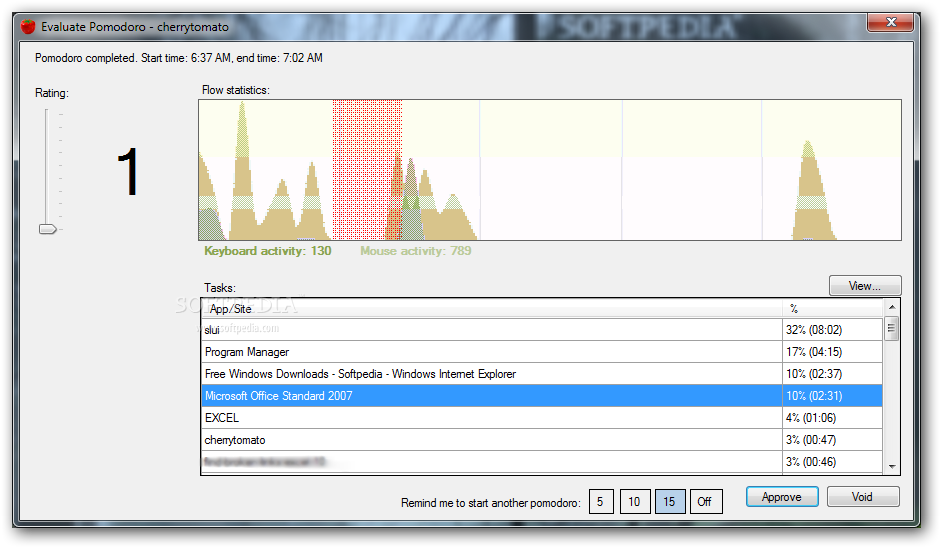Screen dimensions: 941x548
Task: Void this pomodoro
Action: [x=862, y=497]
